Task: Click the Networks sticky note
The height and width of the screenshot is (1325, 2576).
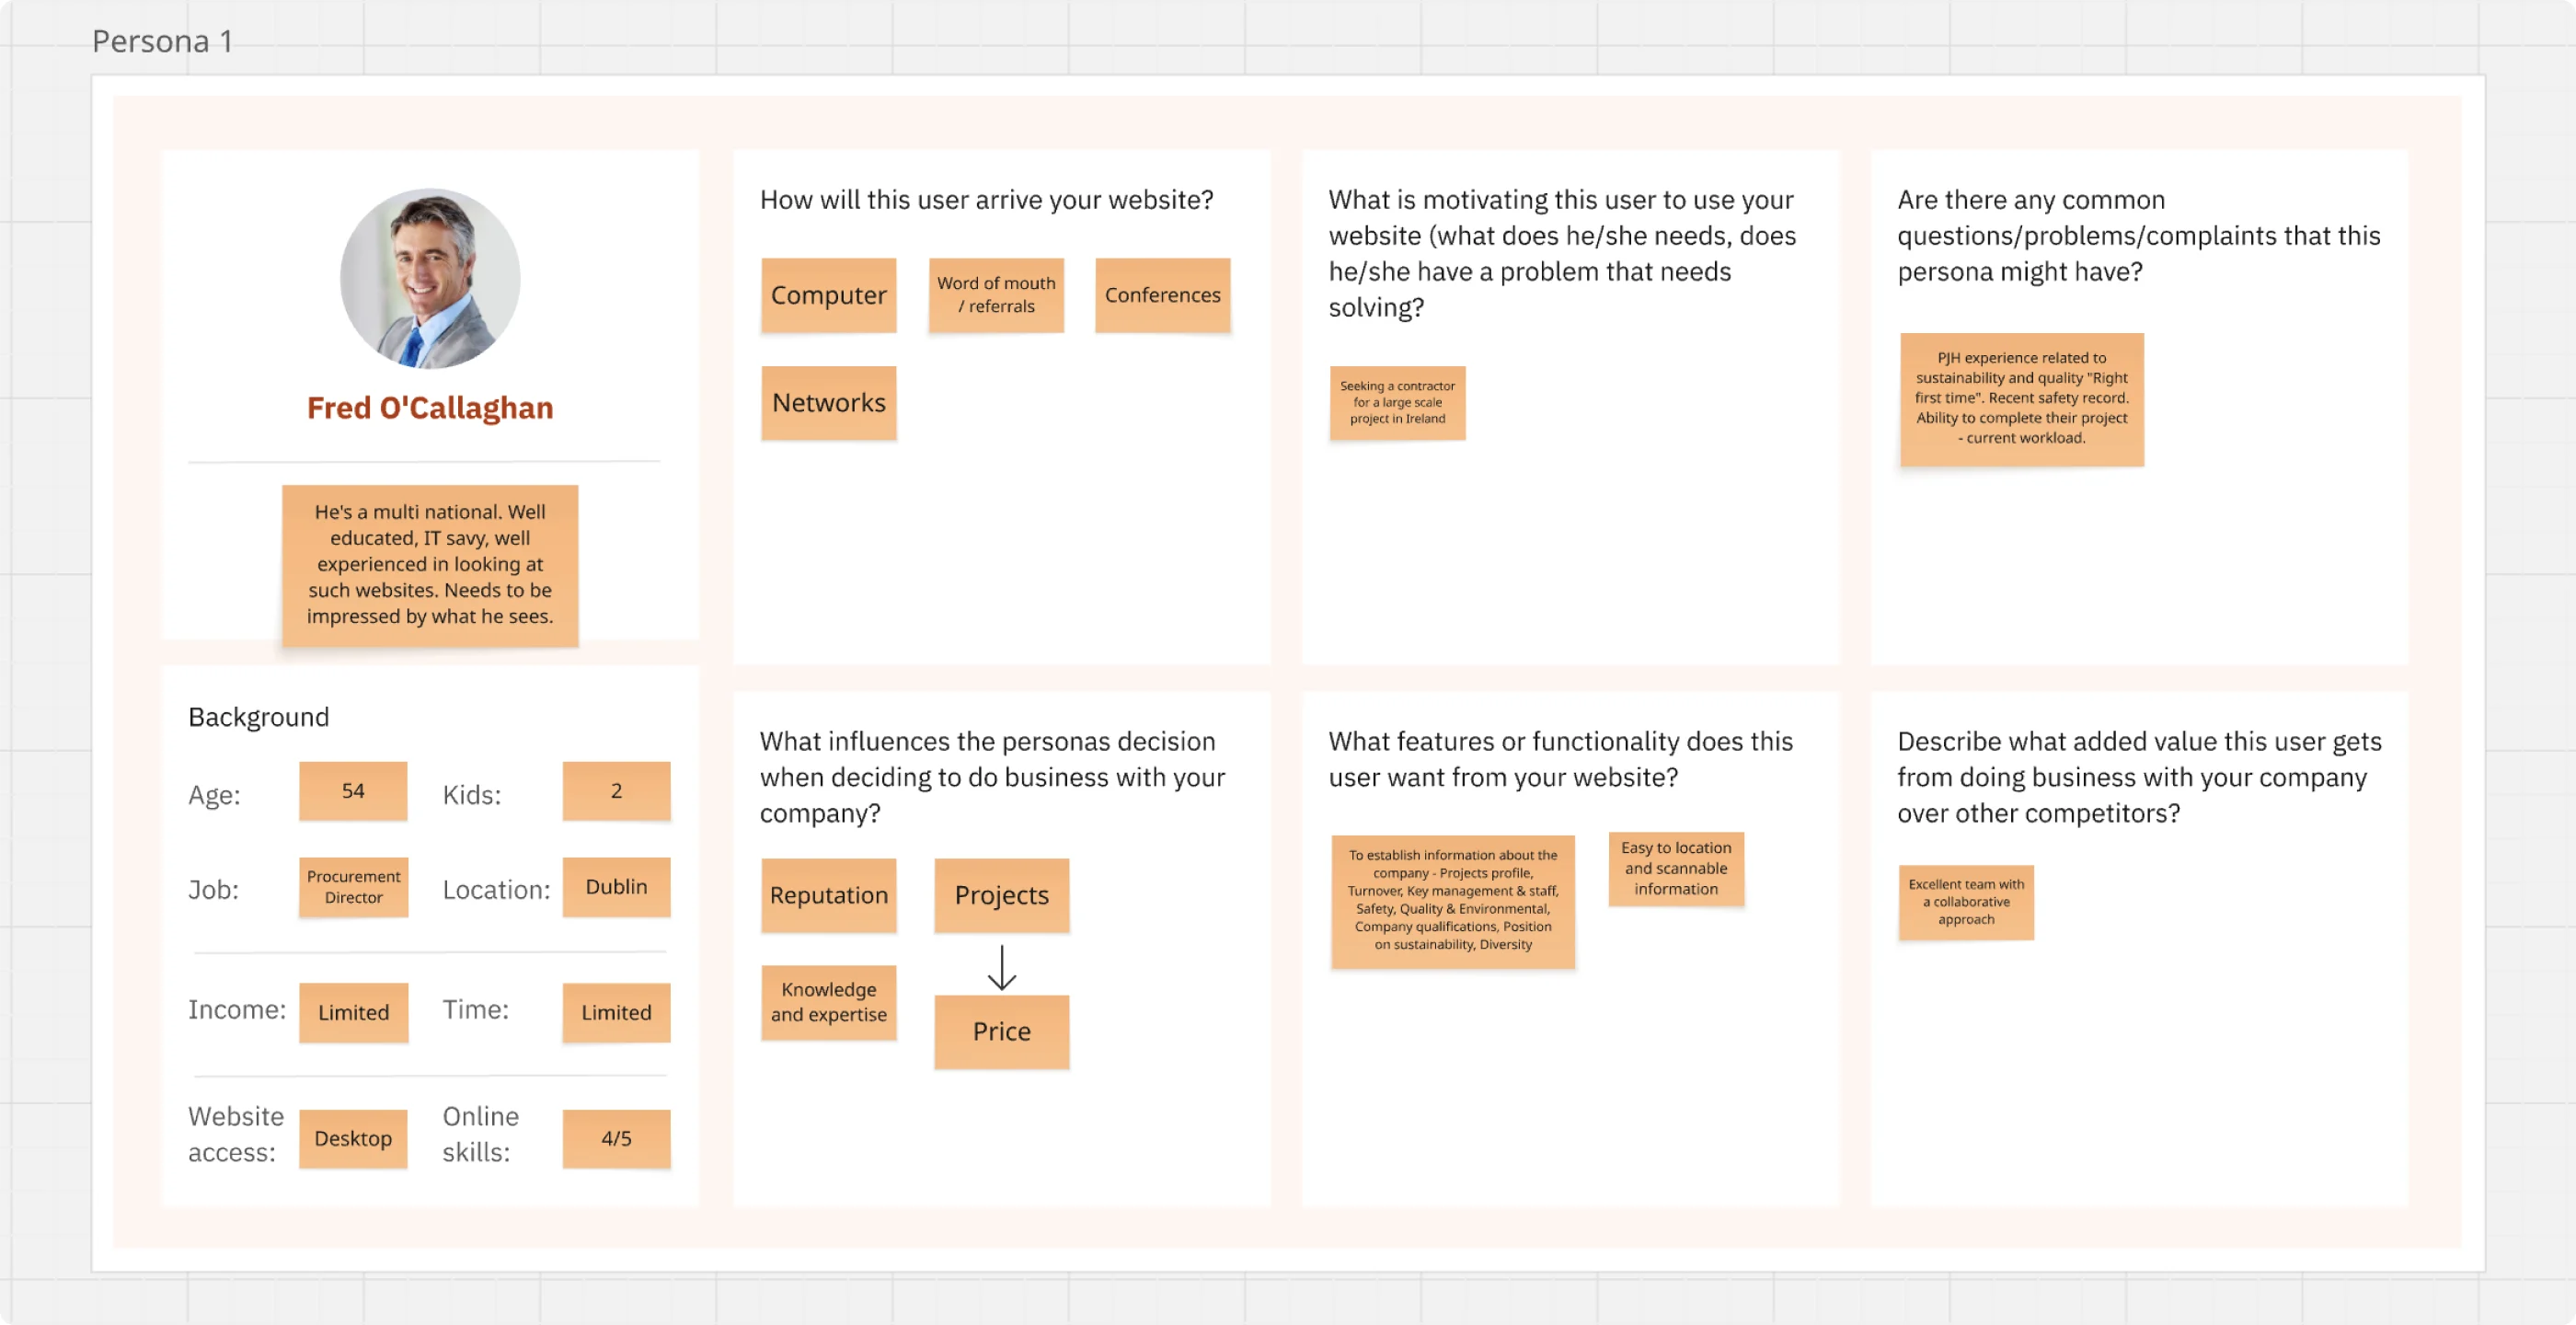Action: point(828,403)
